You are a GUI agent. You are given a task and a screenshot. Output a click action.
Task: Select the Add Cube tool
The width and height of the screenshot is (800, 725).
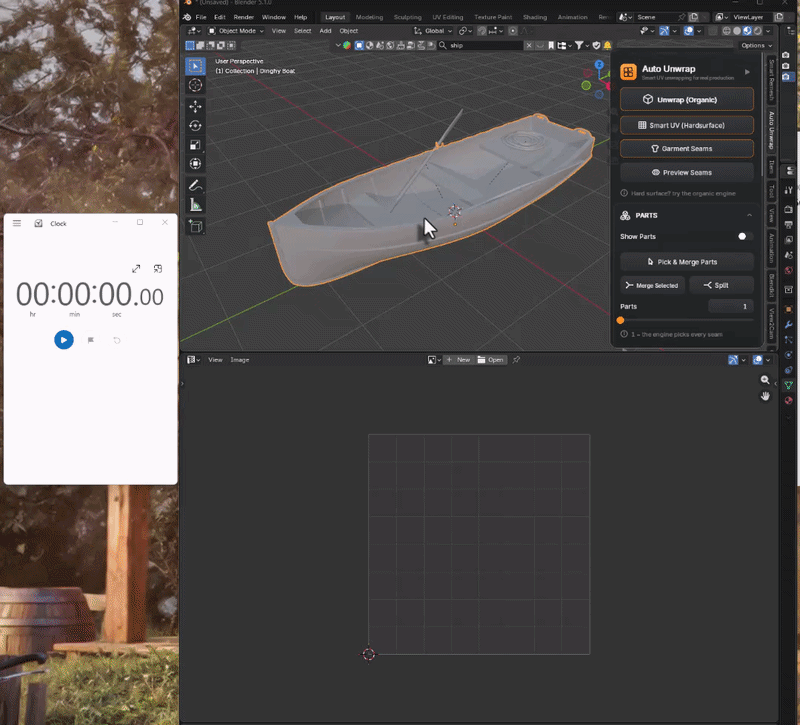195,226
